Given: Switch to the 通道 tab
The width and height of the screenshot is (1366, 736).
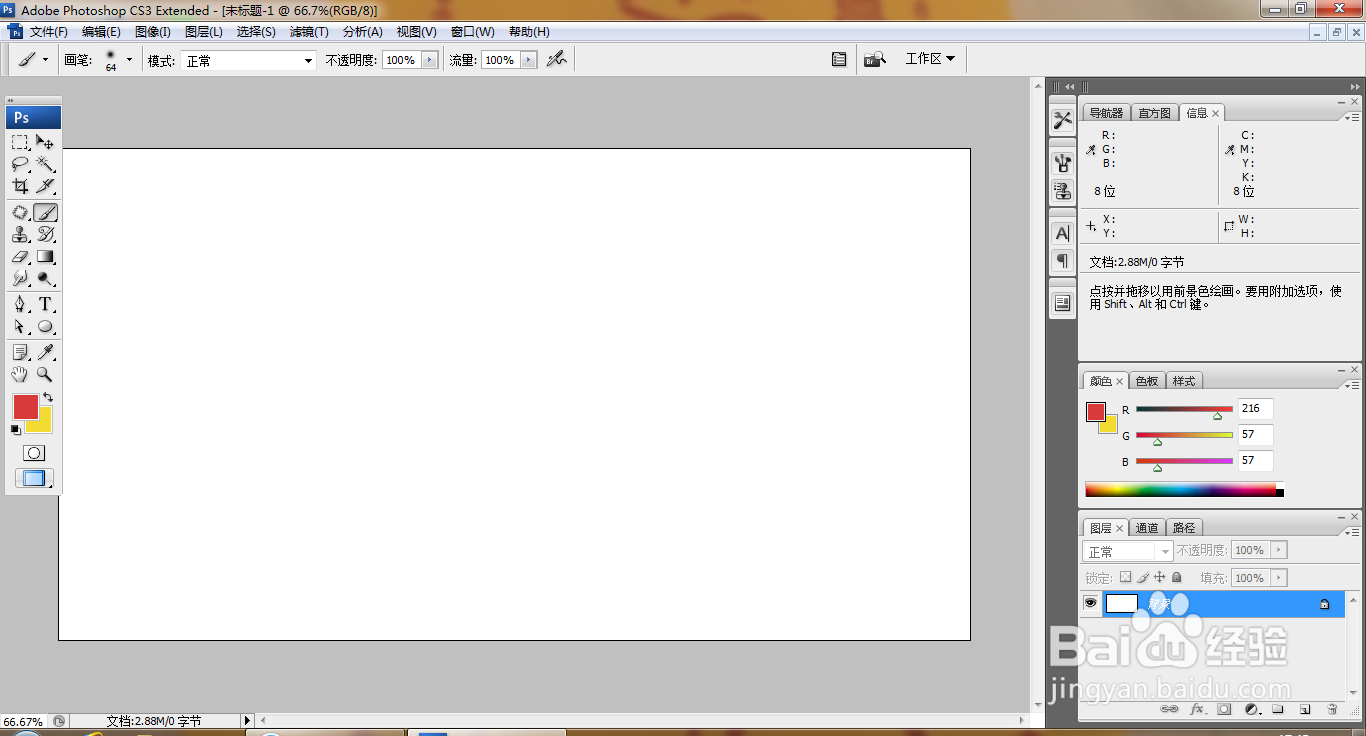Looking at the screenshot, I should (1147, 528).
